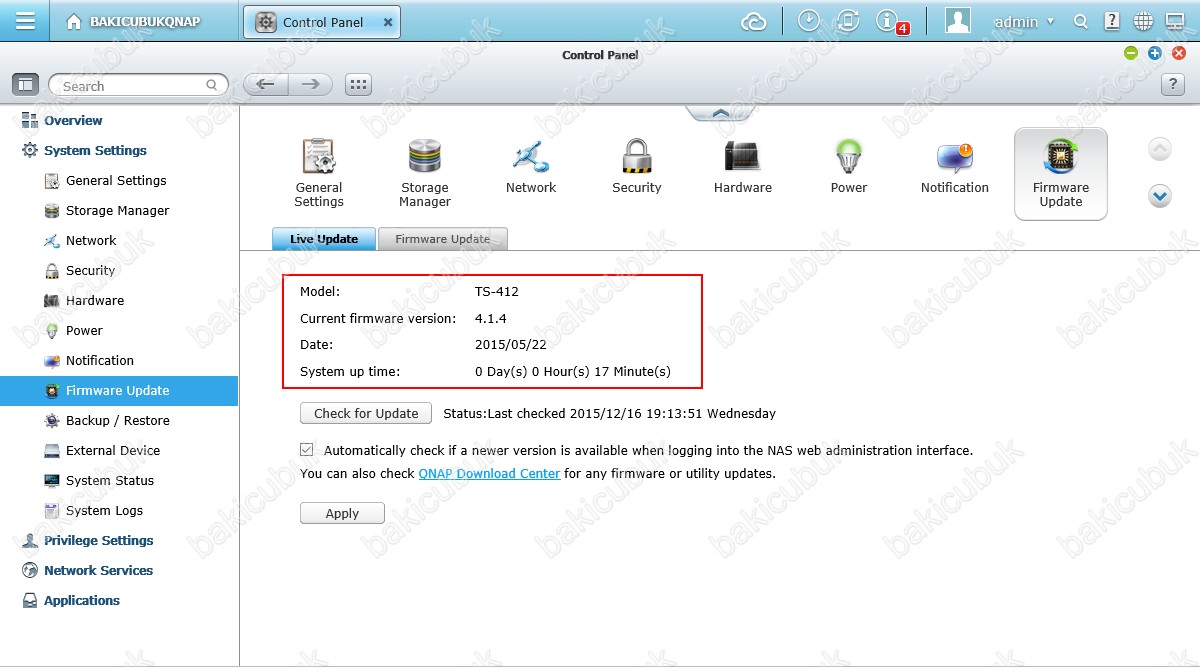
Task: Open Hardware large icon
Action: click(743, 166)
